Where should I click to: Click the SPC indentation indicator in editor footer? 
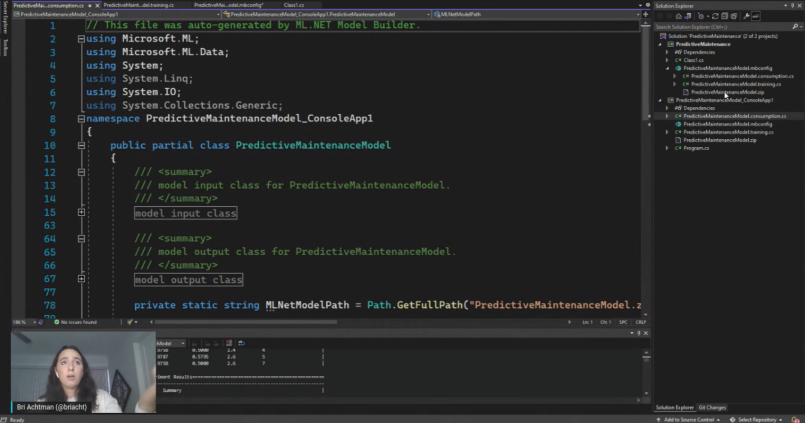pos(623,322)
